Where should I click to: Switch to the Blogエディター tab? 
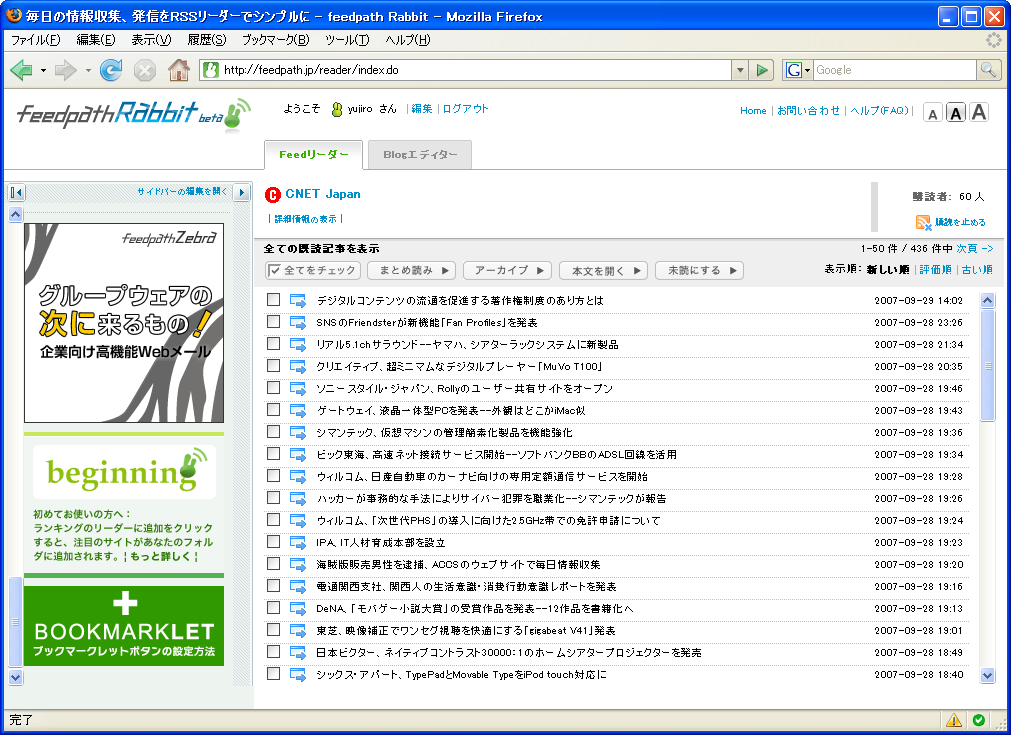coord(420,155)
